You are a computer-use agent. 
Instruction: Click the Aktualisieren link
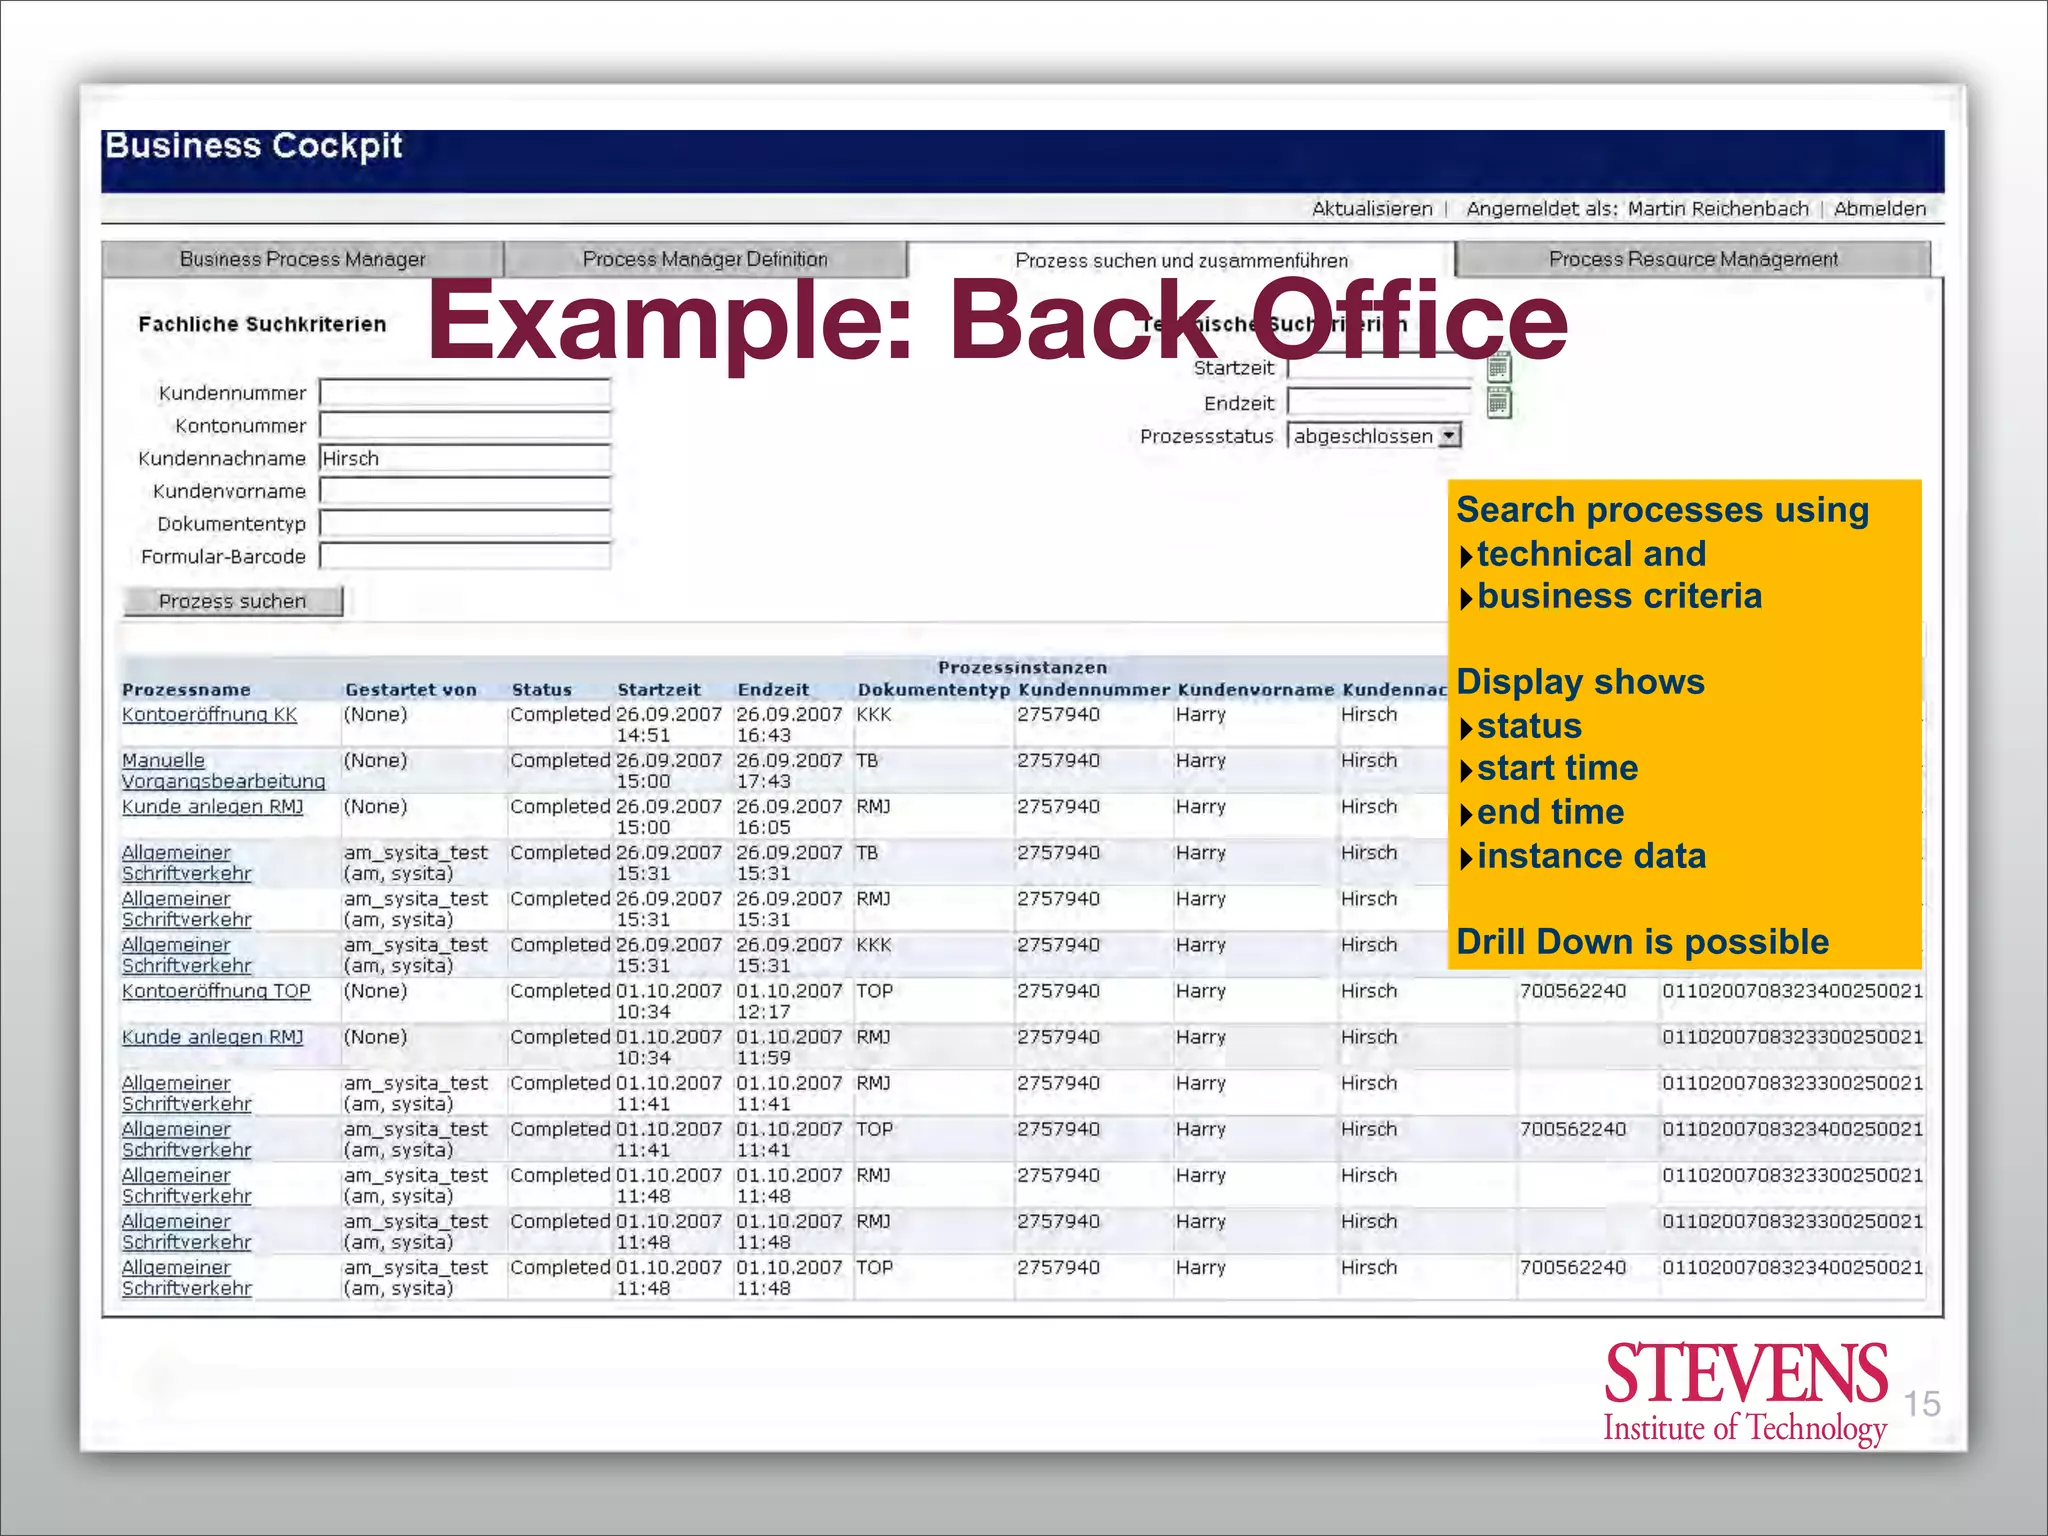click(1371, 209)
